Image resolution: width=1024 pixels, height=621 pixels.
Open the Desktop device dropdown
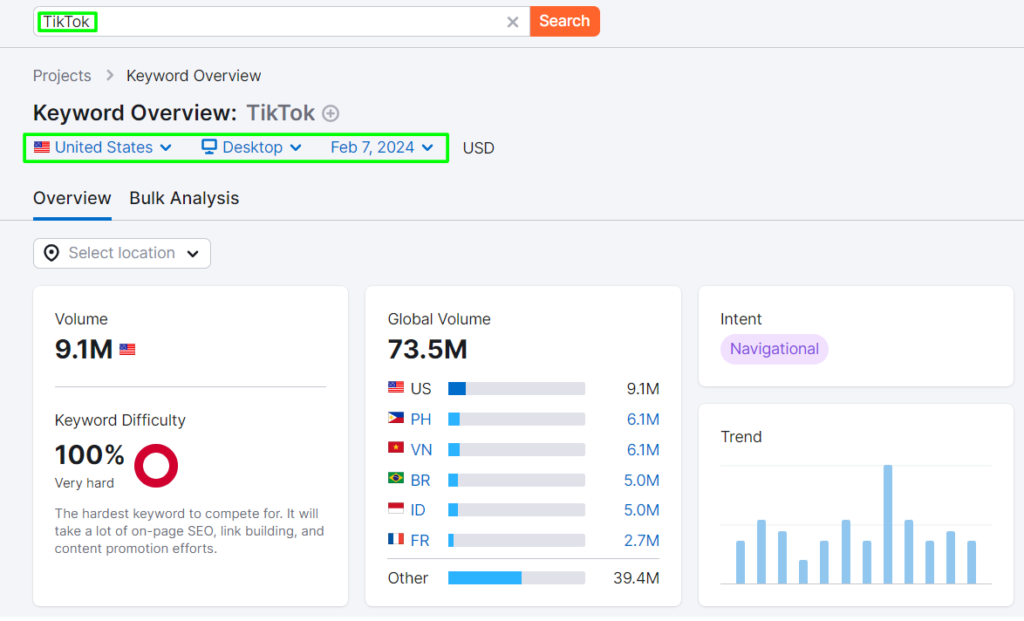click(251, 148)
